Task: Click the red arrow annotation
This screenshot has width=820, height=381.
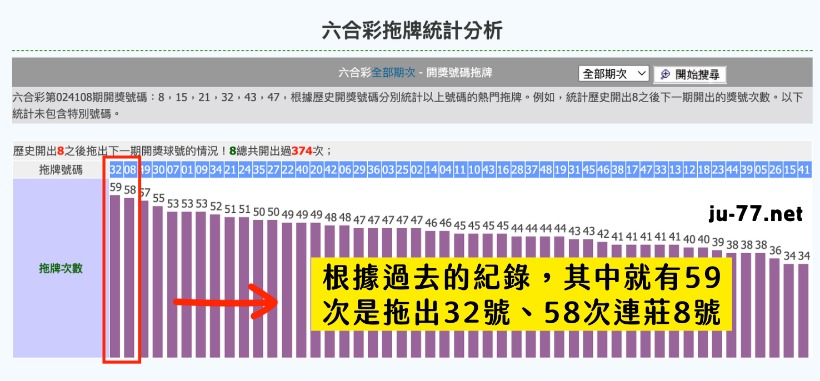Action: click(225, 302)
